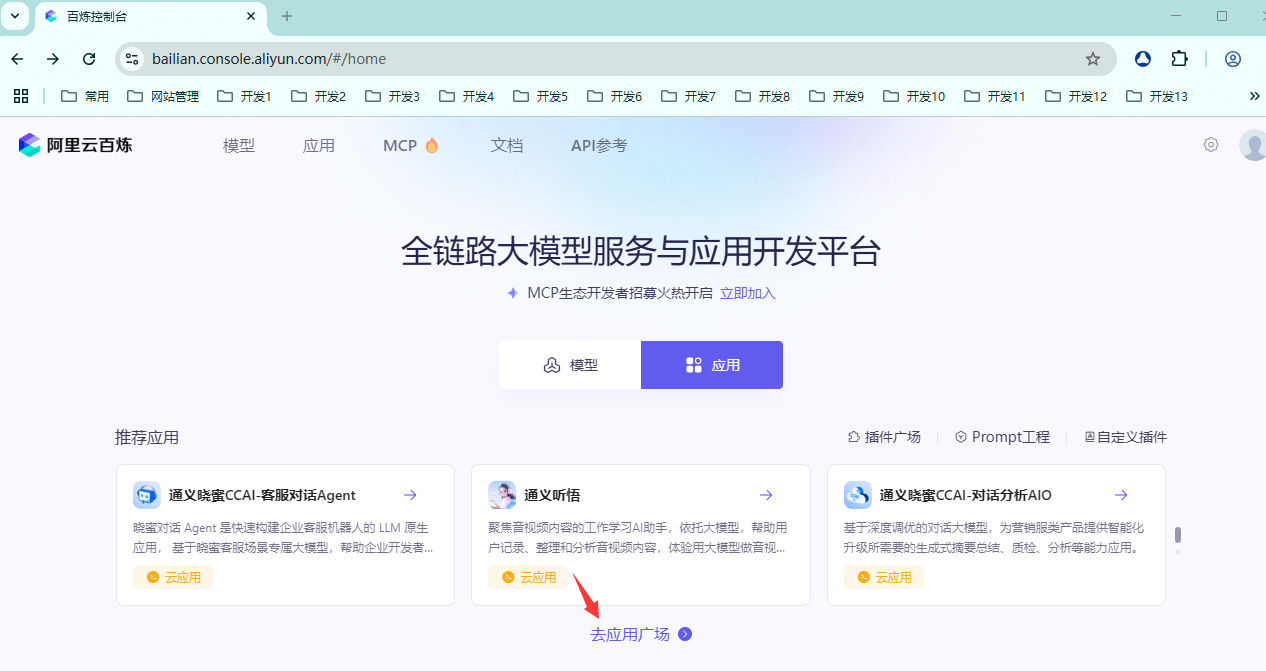
Task: Click the blue extension icon in toolbar
Action: (1143, 59)
